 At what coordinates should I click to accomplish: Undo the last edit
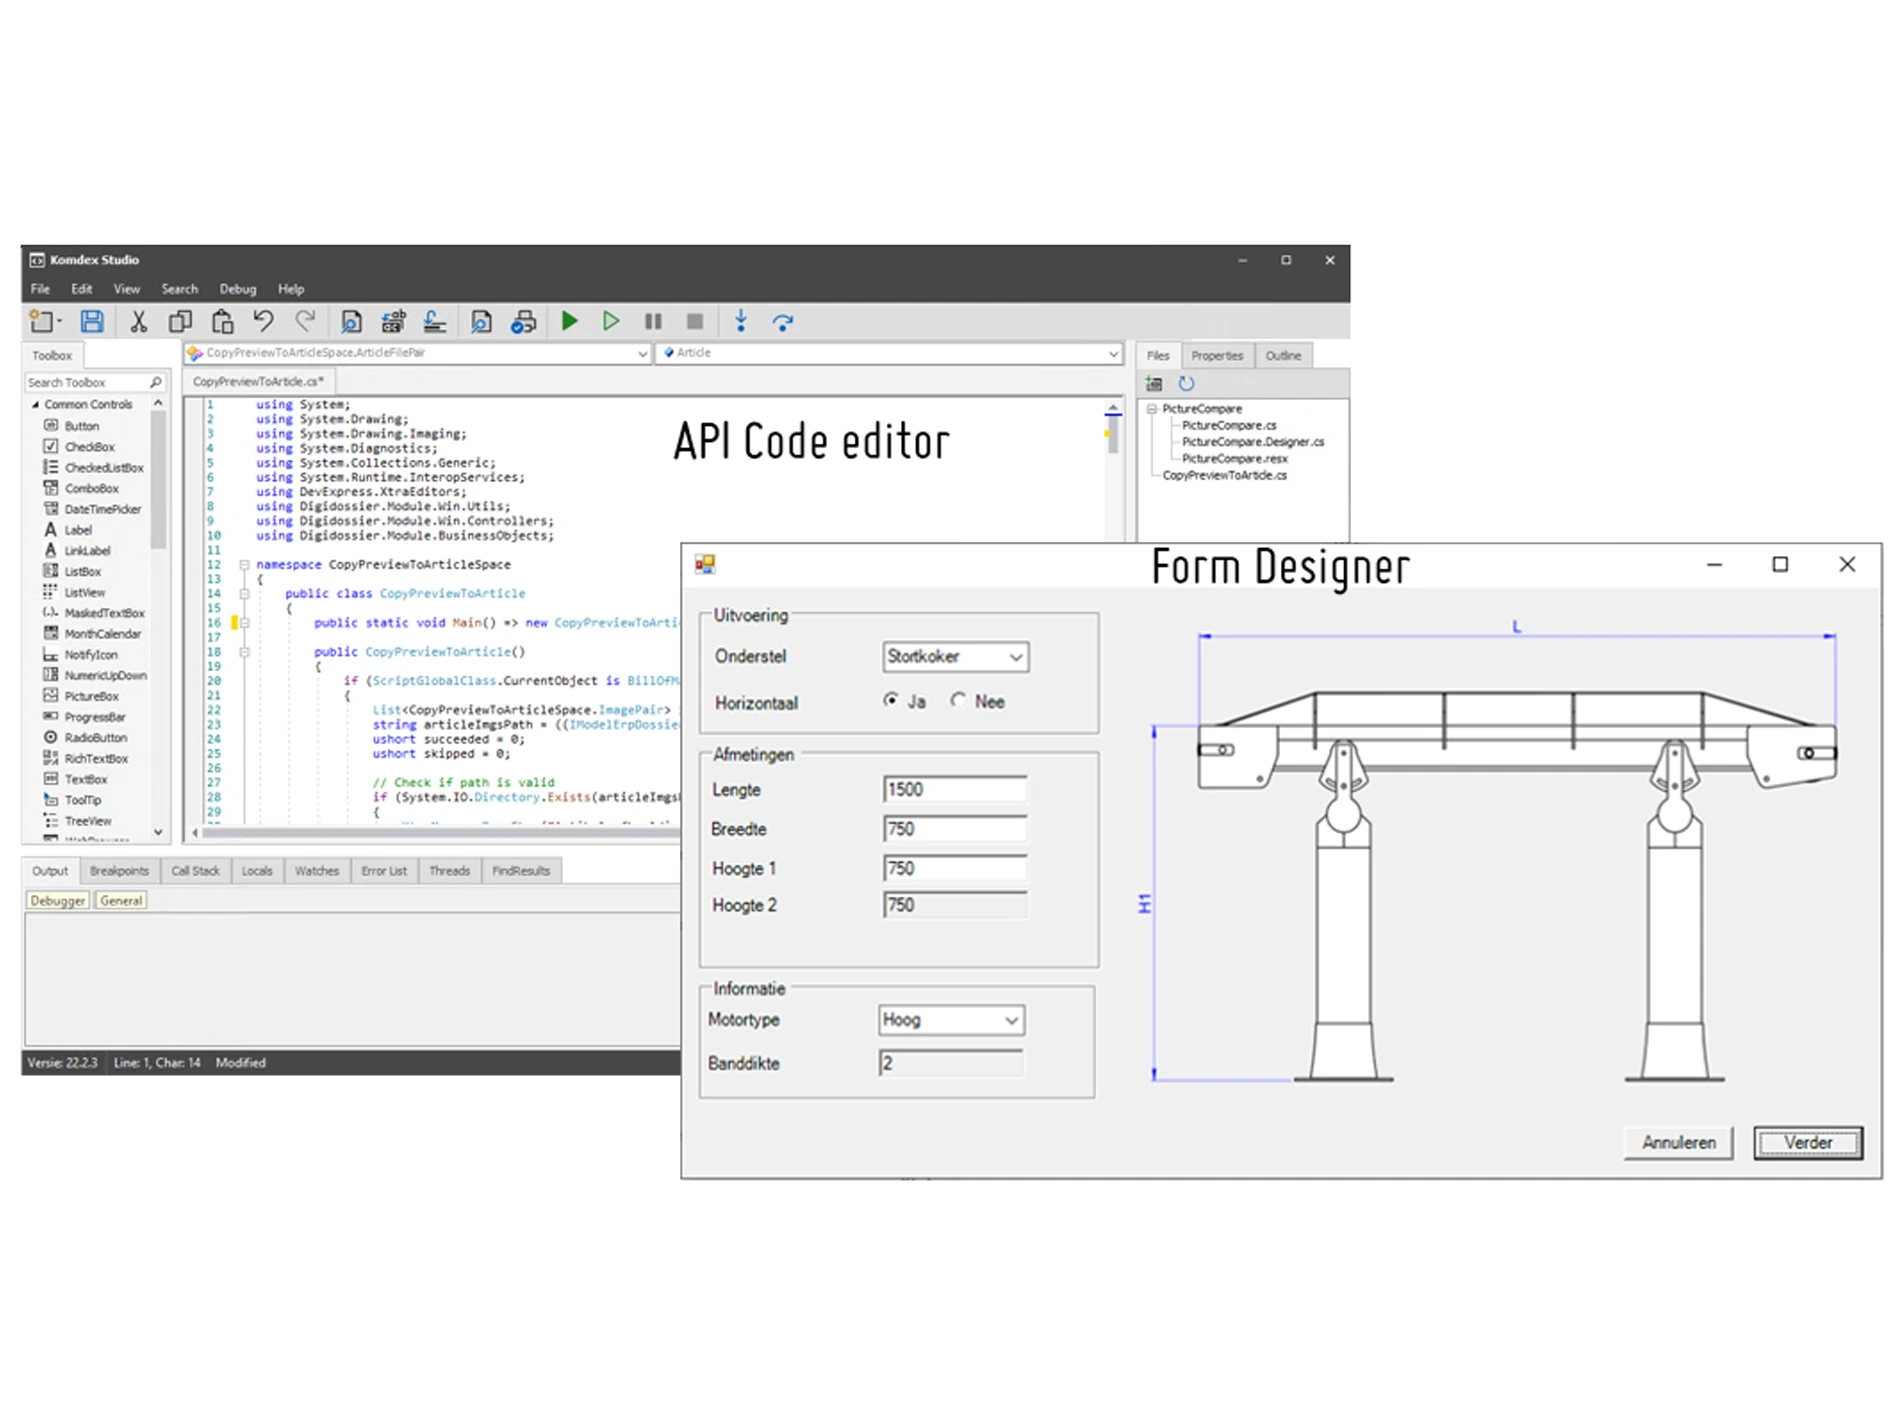coord(263,321)
